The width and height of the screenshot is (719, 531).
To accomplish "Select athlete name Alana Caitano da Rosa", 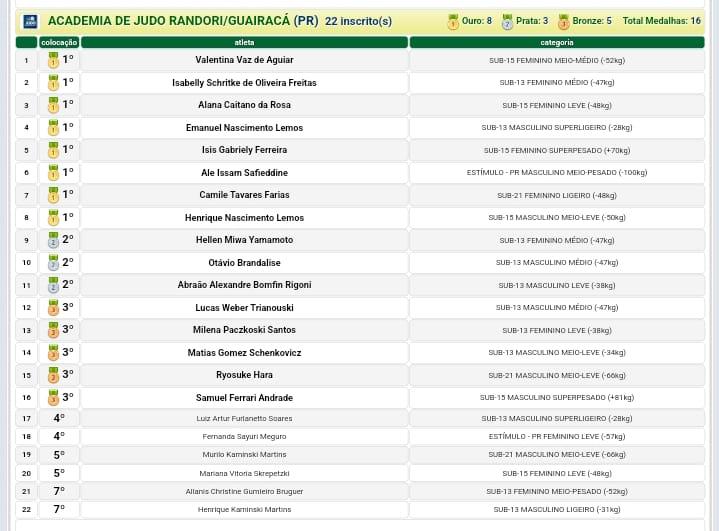I will [x=244, y=105].
